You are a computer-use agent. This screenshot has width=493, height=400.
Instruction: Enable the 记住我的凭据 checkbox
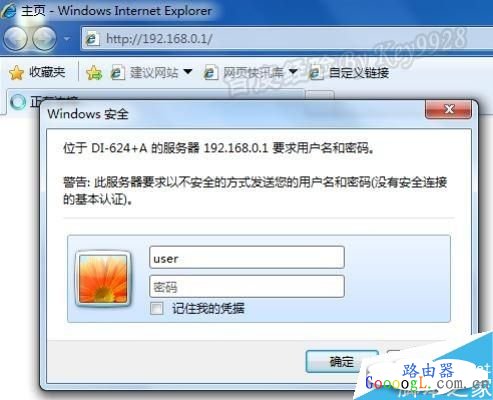[x=156, y=308]
